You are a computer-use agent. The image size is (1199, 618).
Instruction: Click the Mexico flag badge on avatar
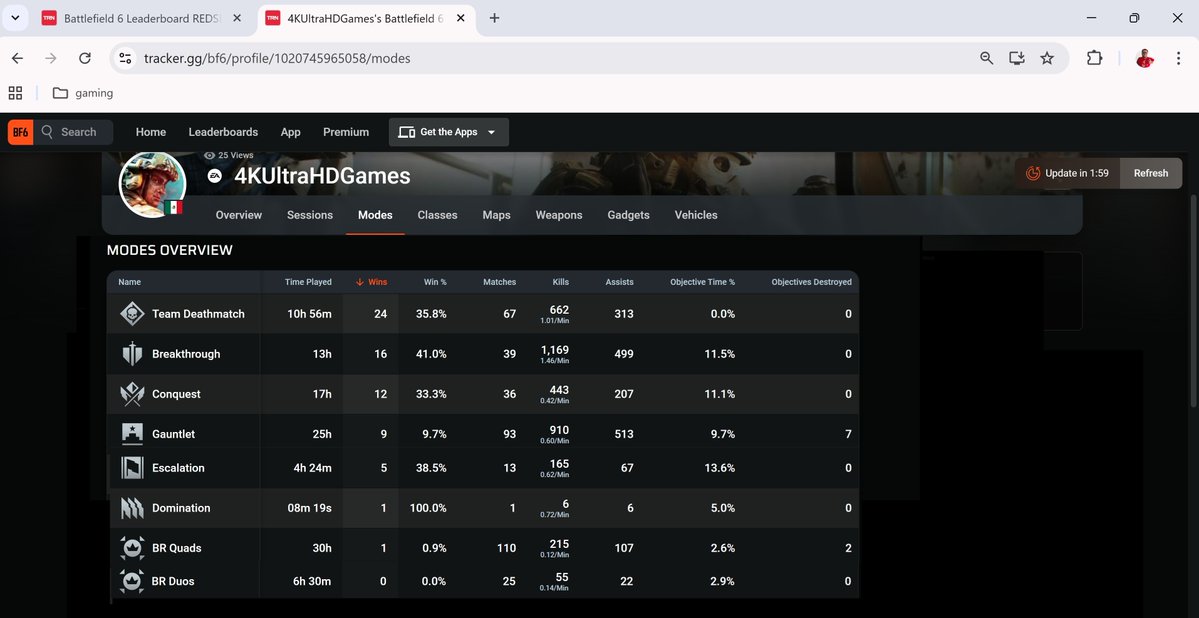coord(173,207)
